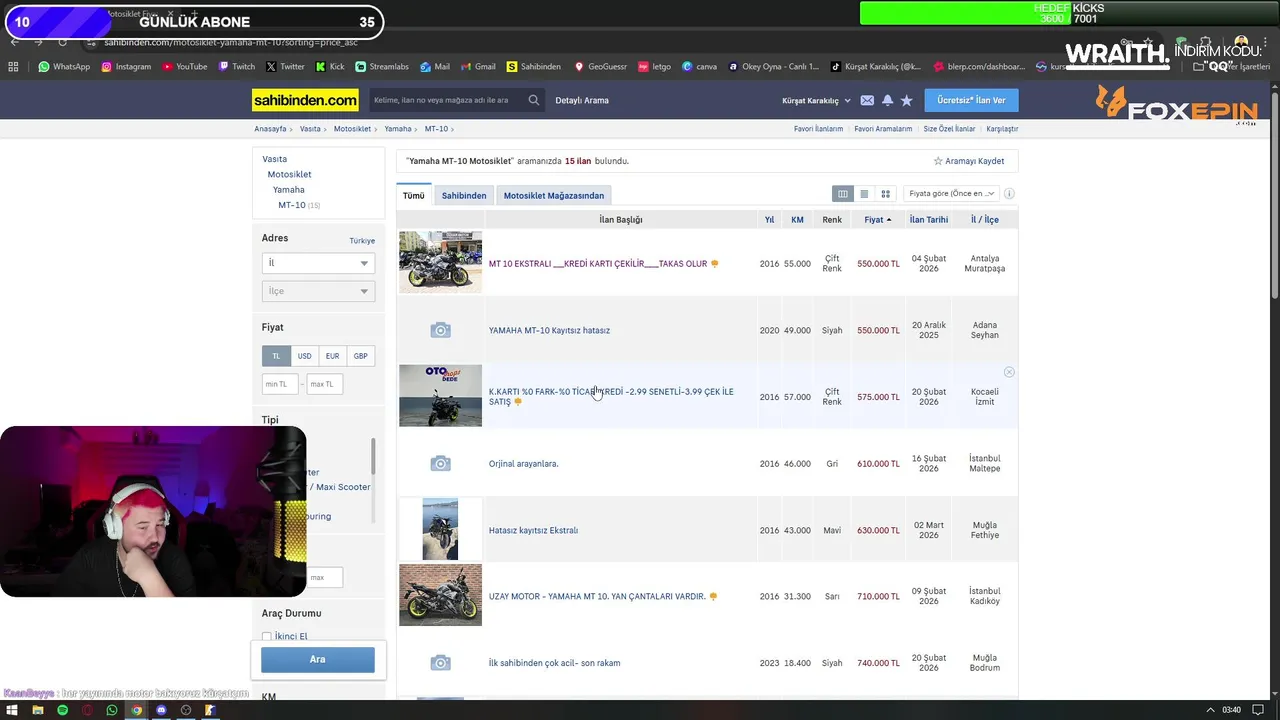Open the Karşılaştır menu link
The height and width of the screenshot is (720, 1280).
(1002, 129)
